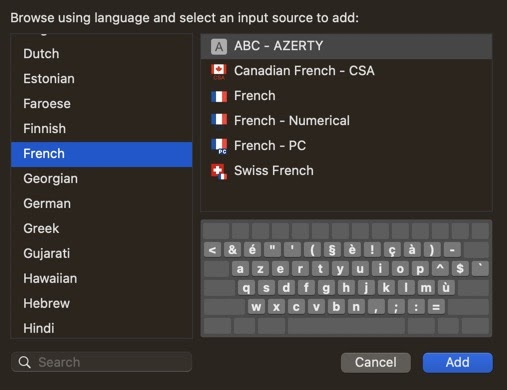Click the flag icon for French - Numerical
The image size is (507, 390).
(x=219, y=119)
